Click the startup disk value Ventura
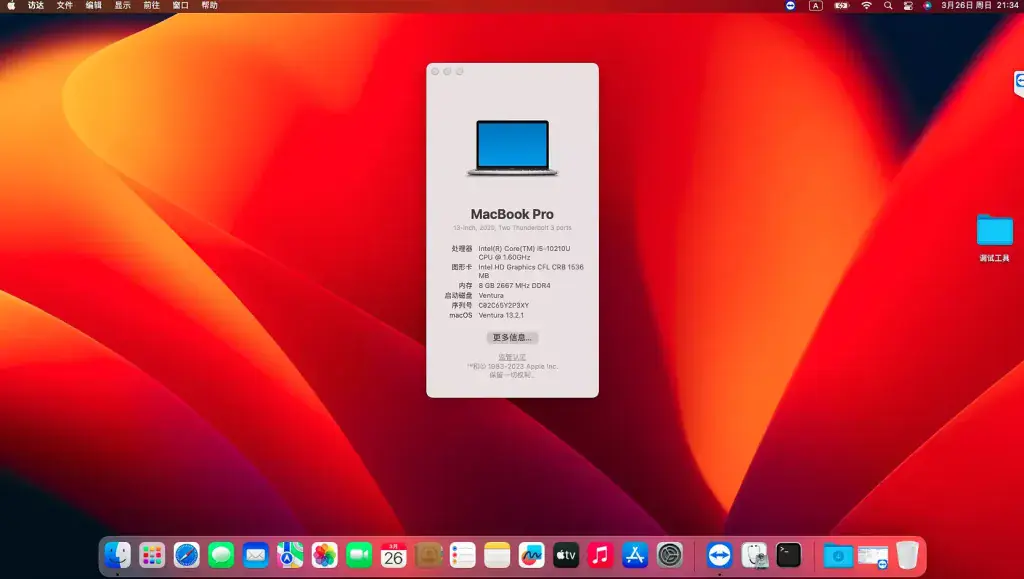This screenshot has width=1024, height=579. tap(491, 295)
